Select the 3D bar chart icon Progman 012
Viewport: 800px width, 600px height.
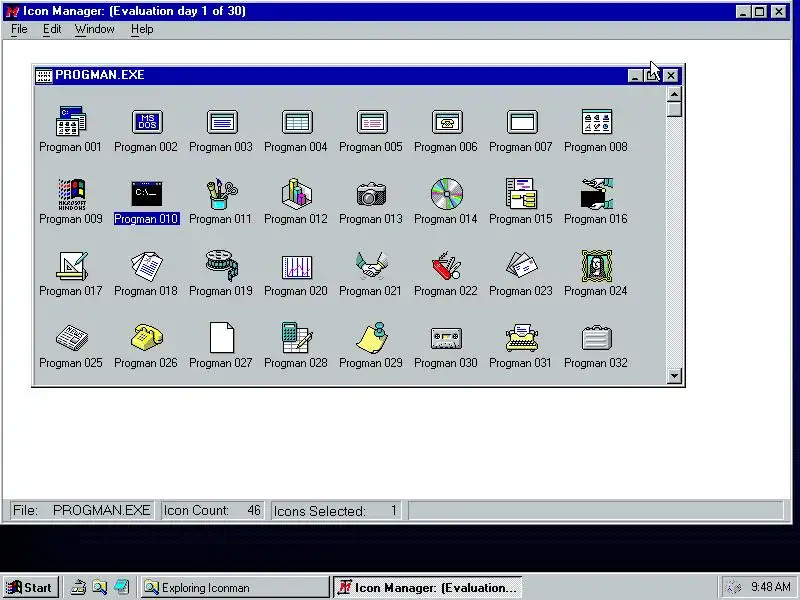297,194
